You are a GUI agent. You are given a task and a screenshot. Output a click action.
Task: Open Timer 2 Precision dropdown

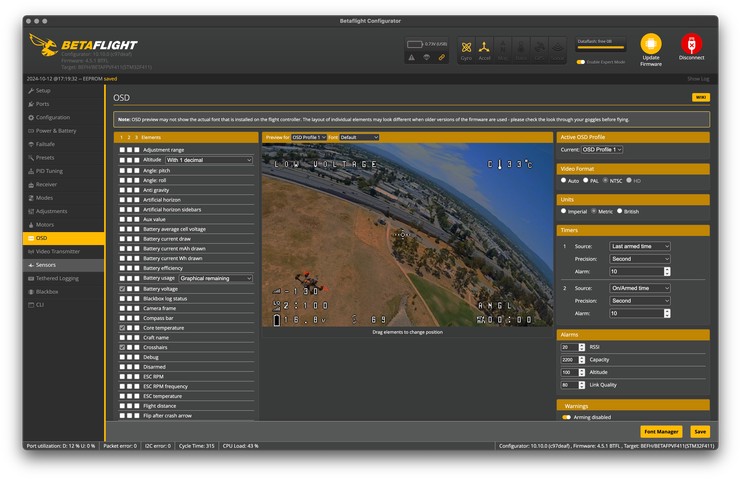pos(640,301)
